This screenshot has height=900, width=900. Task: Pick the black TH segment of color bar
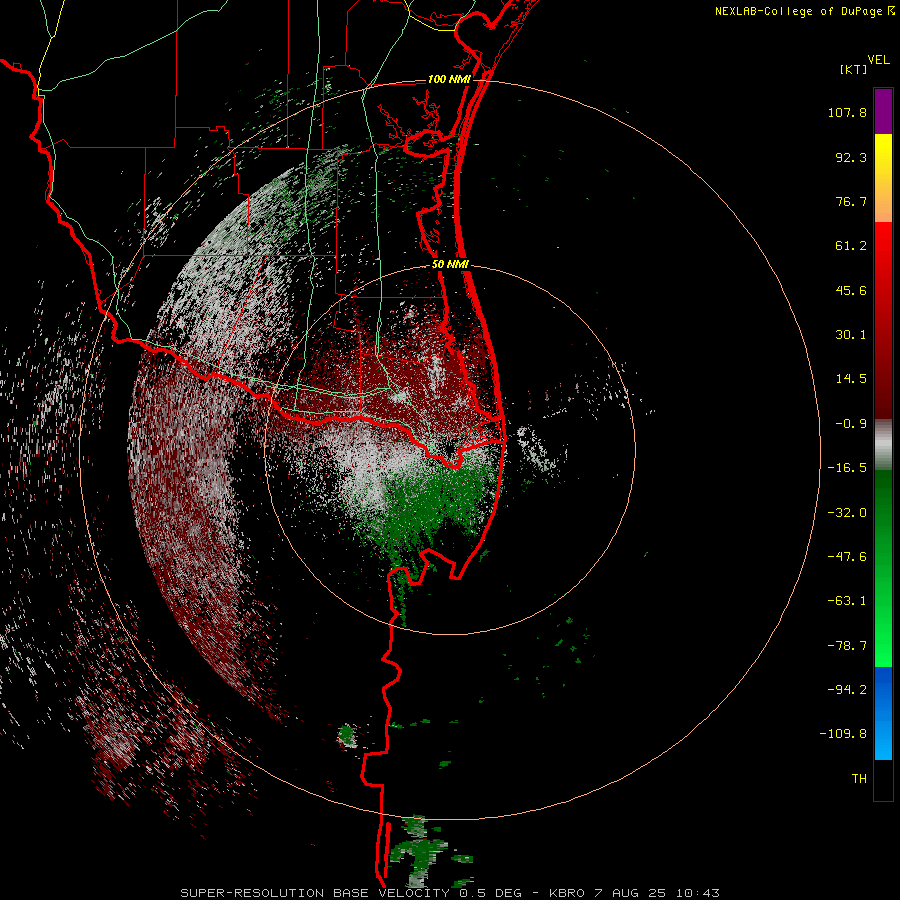click(883, 779)
